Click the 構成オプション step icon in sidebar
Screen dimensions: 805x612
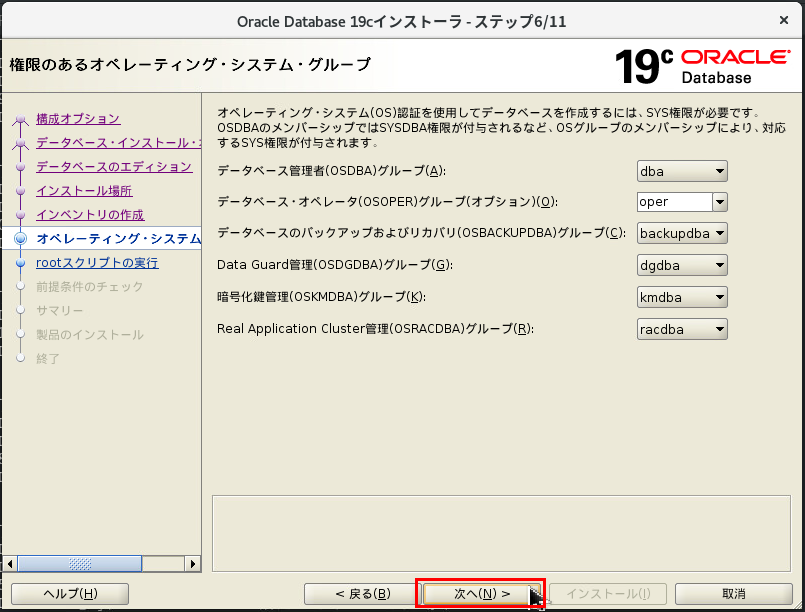click(x=20, y=117)
